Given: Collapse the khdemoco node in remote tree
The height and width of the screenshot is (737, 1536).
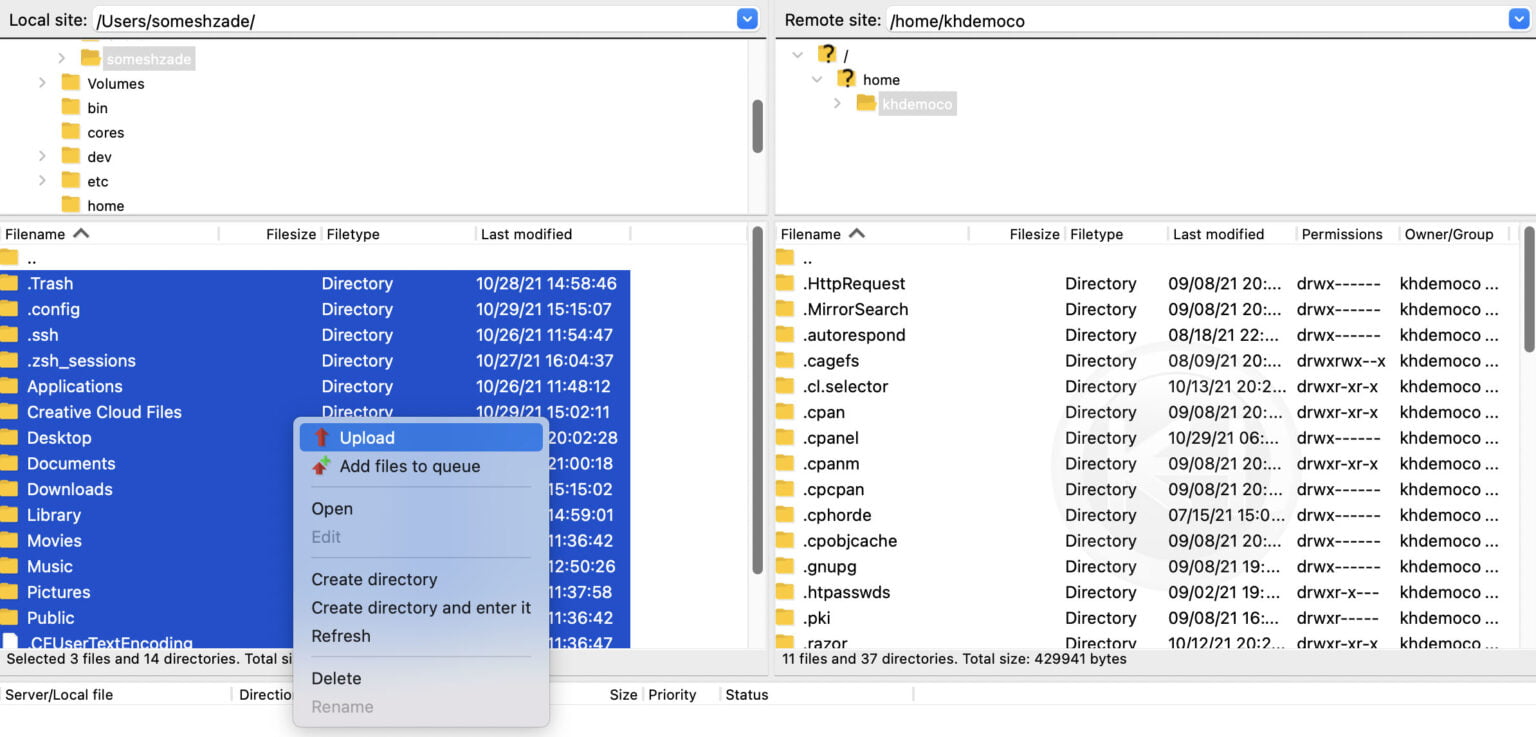Looking at the screenshot, I should (837, 103).
